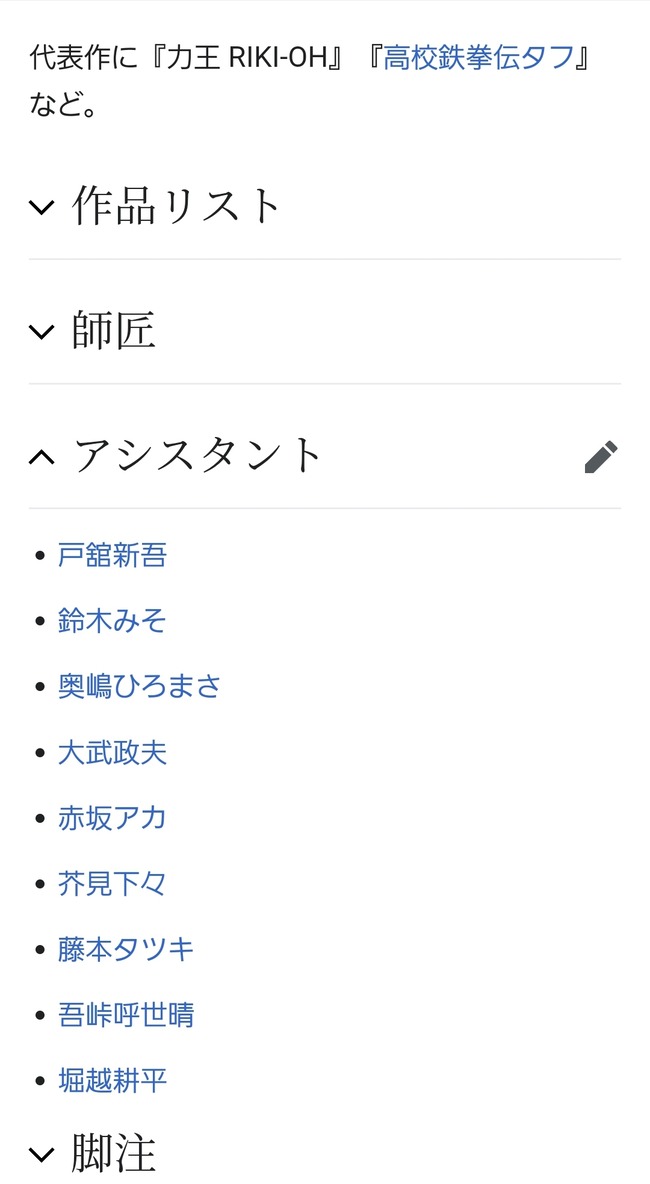650x1184 pixels.
Task: Open the 吾峠呼世晴 link
Action: (126, 1015)
